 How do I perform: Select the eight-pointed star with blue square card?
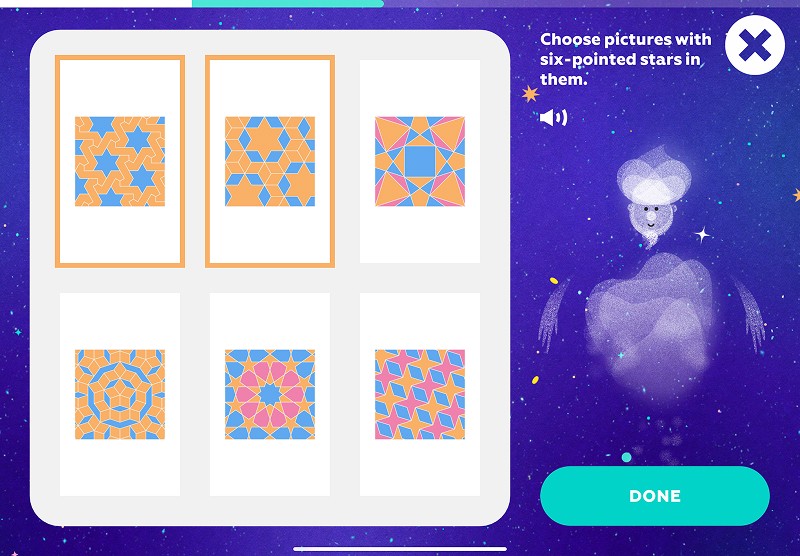[420, 161]
